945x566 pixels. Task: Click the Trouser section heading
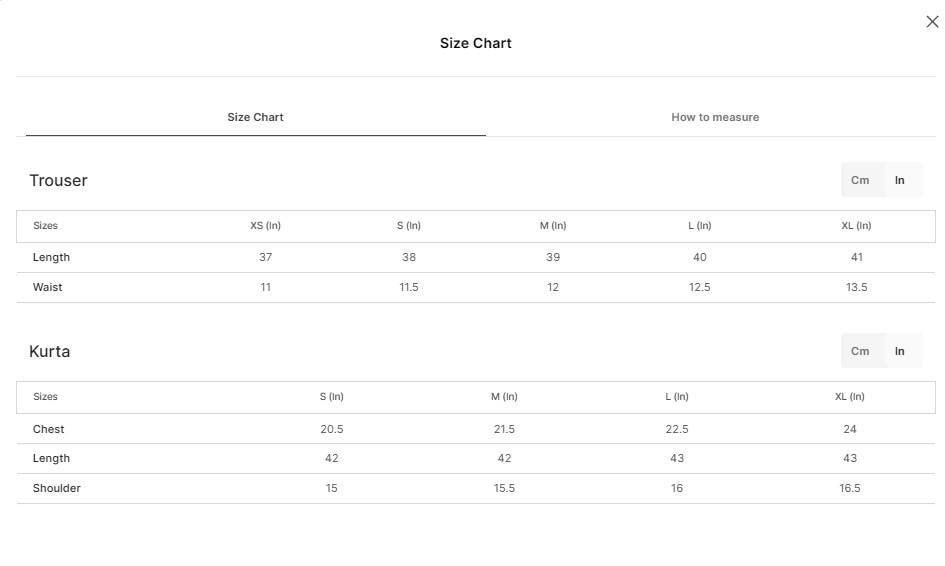tap(58, 180)
